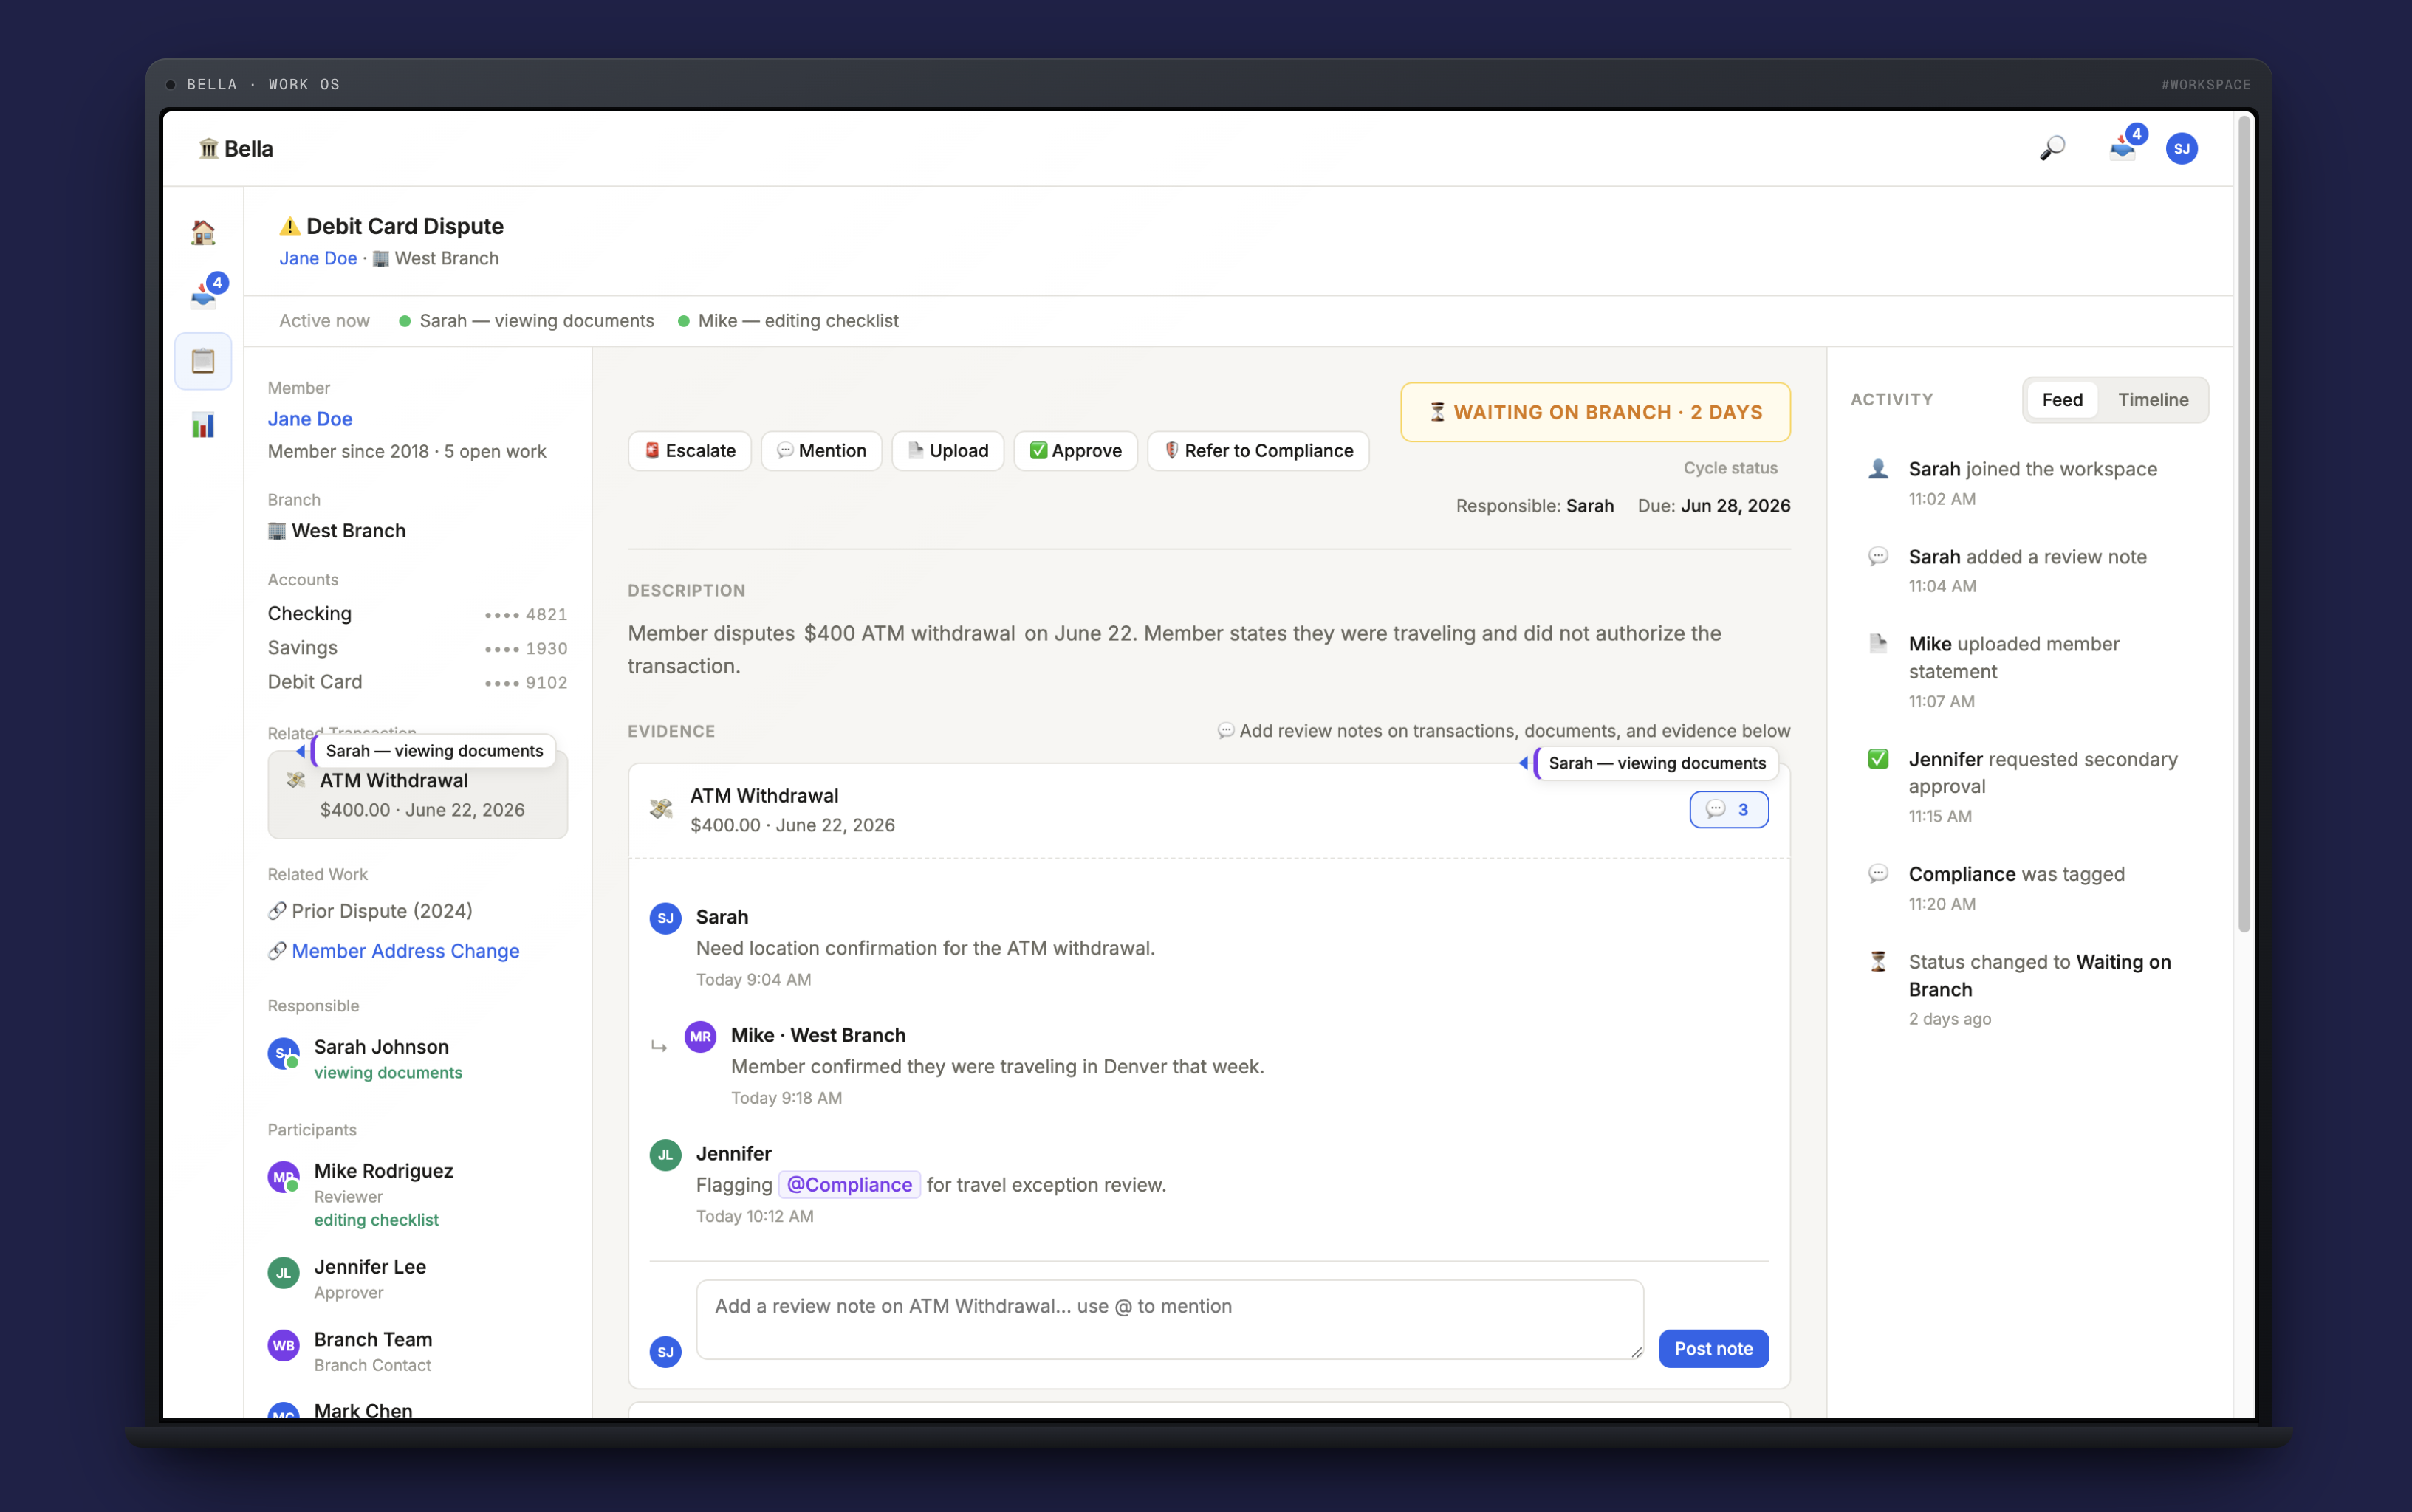Click the Approve button
Screen dimensions: 2412x1512
1075,450
